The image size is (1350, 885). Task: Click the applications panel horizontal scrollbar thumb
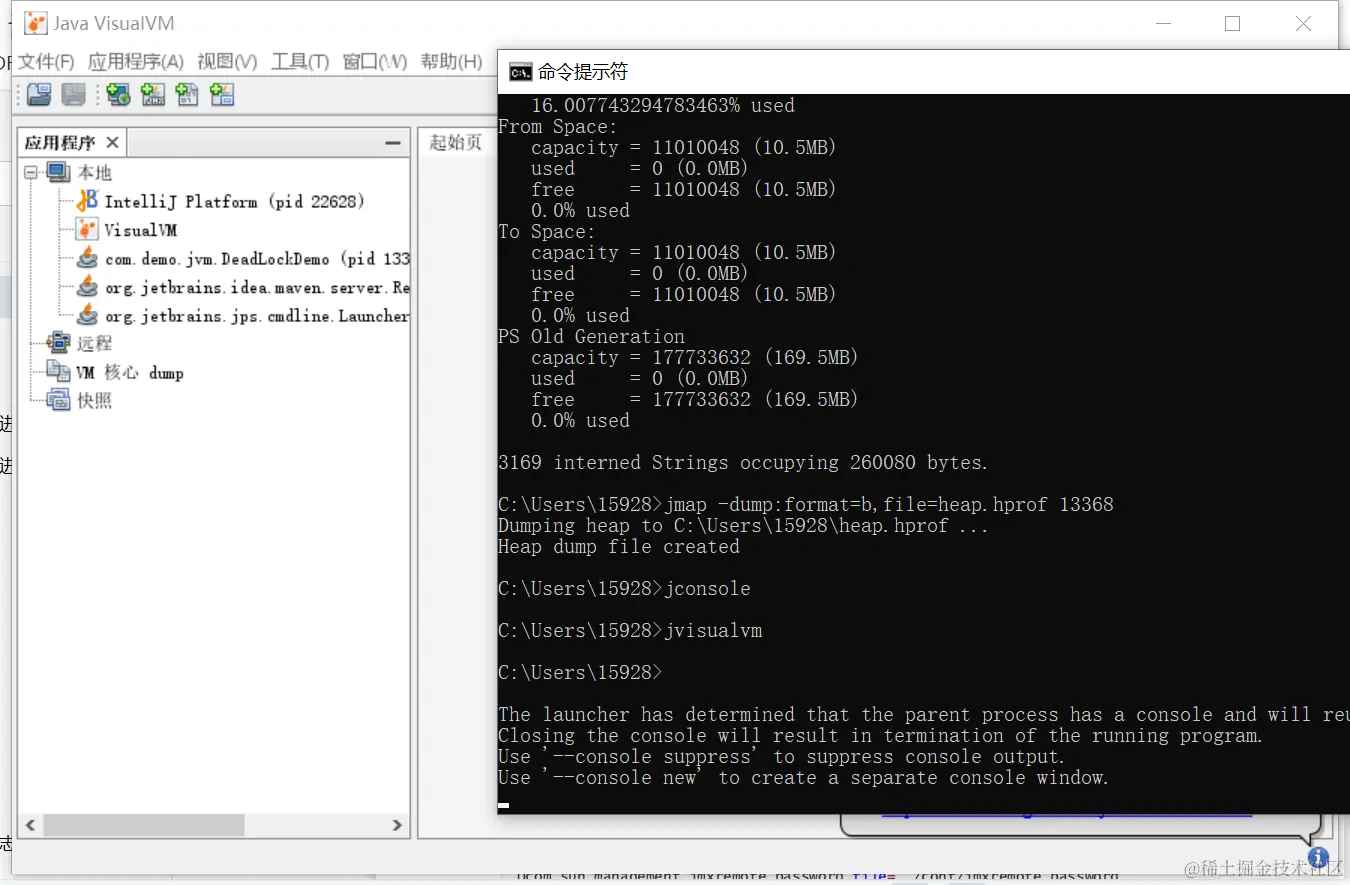click(x=144, y=826)
